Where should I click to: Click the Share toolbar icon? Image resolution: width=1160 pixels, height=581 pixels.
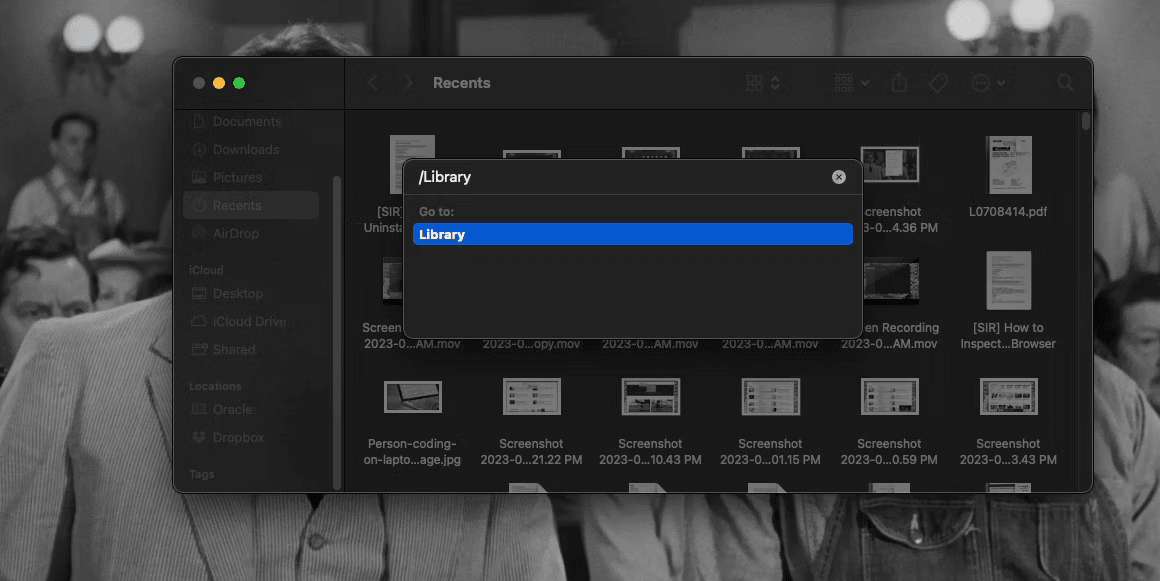pos(899,83)
